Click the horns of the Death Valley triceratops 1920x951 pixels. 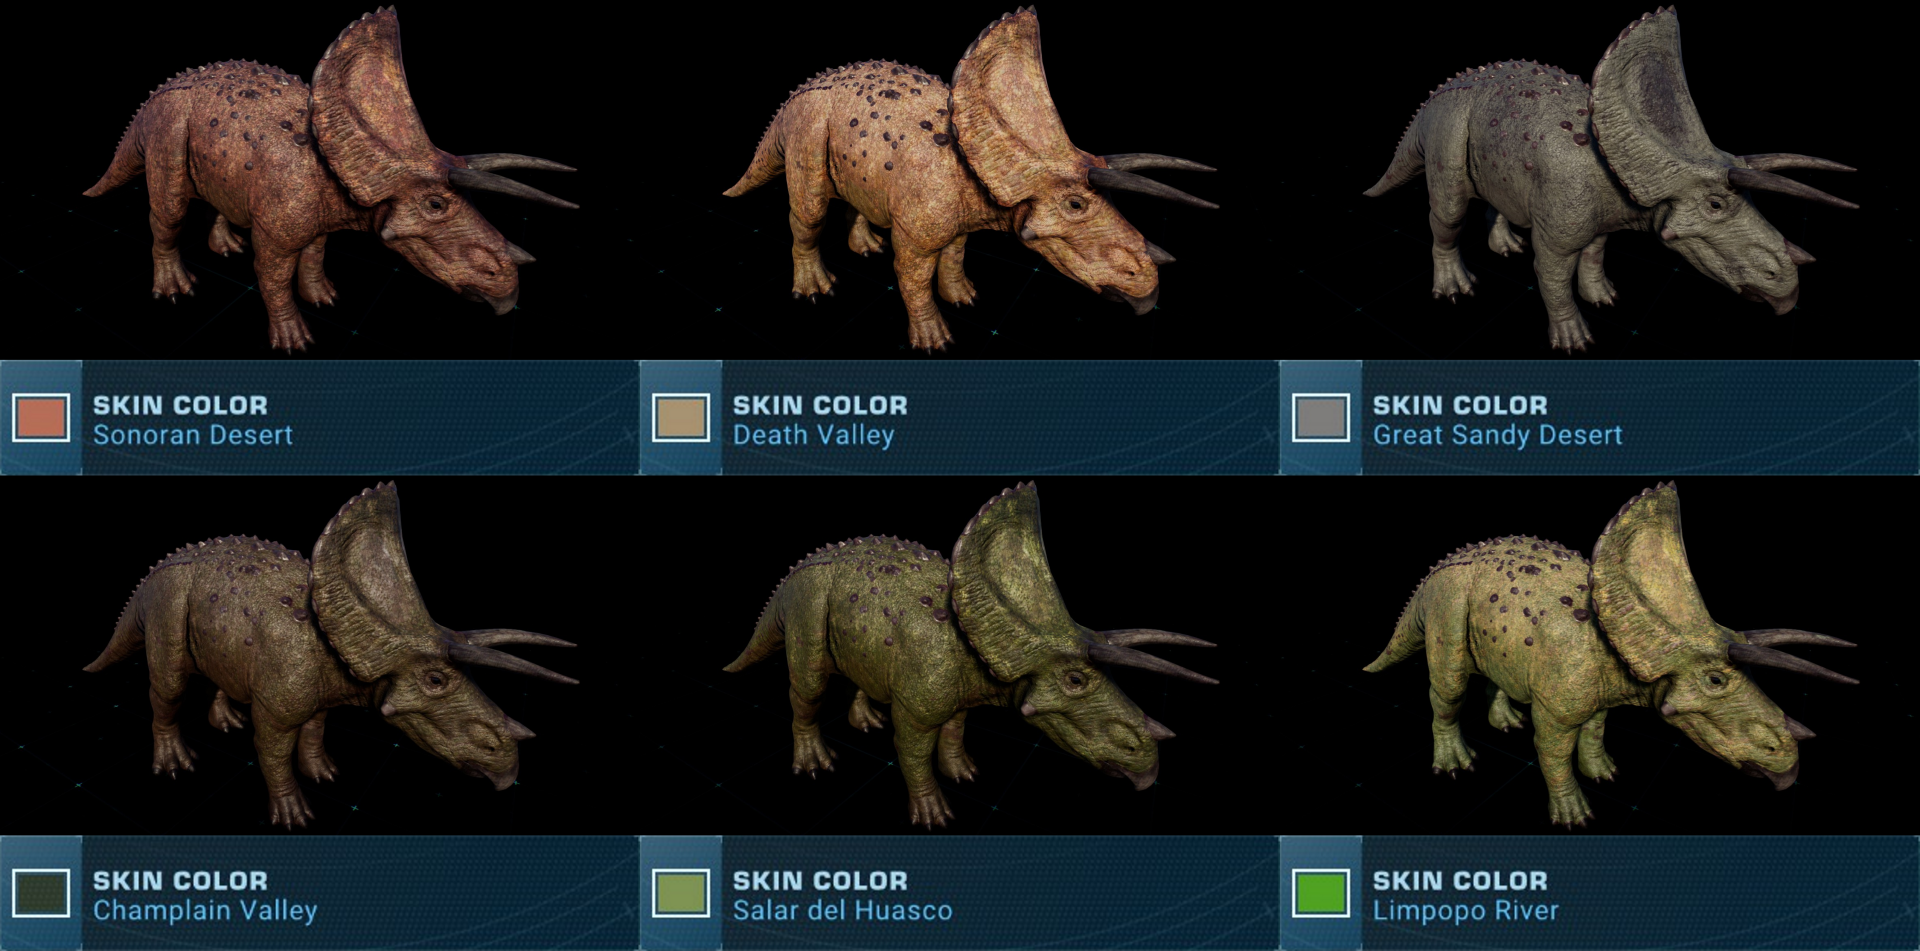pyautogui.click(x=1150, y=178)
